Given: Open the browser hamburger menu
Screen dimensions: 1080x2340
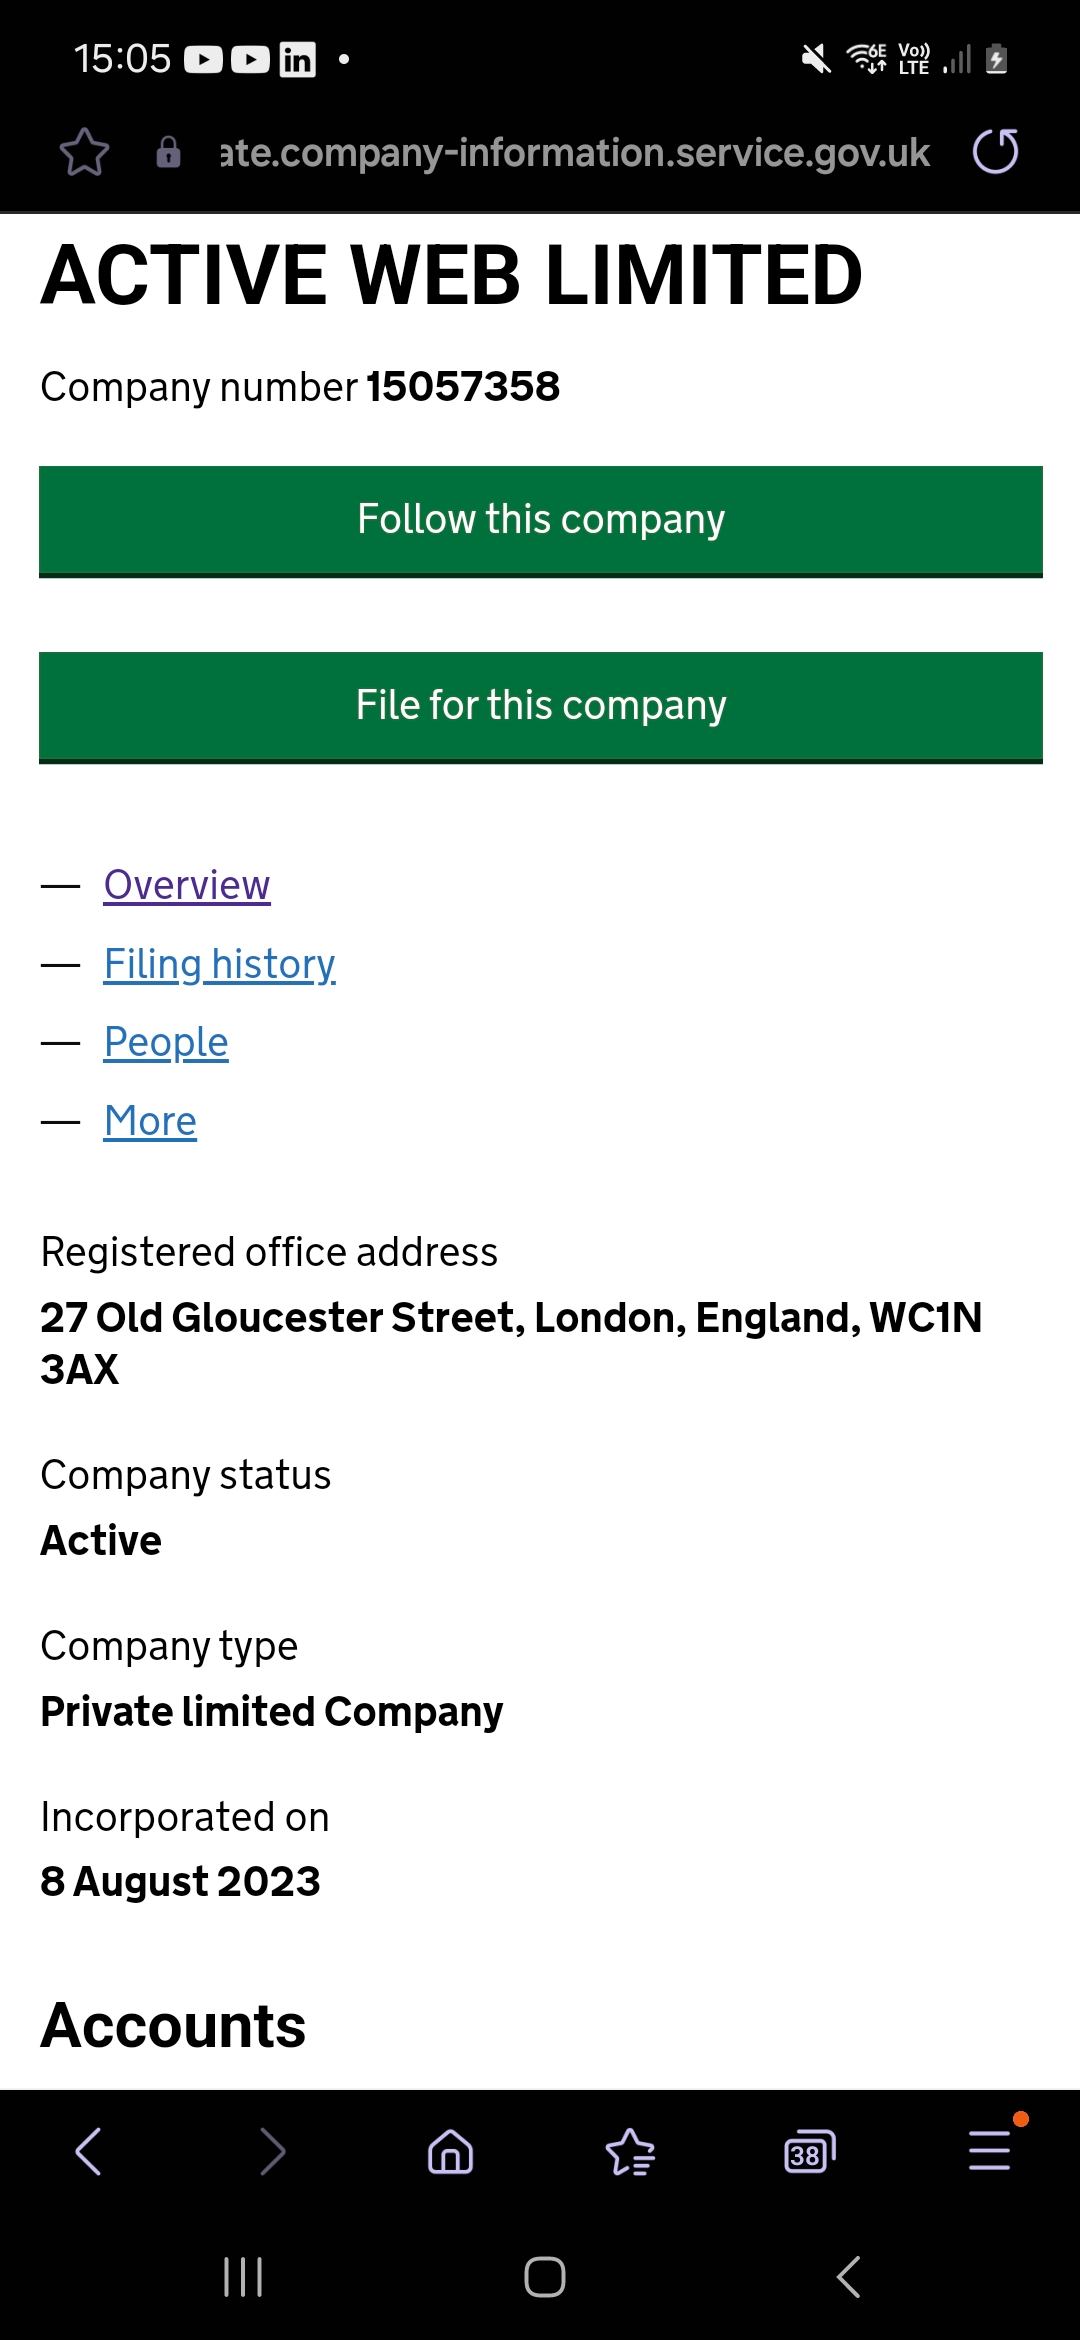Looking at the screenshot, I should 990,2150.
